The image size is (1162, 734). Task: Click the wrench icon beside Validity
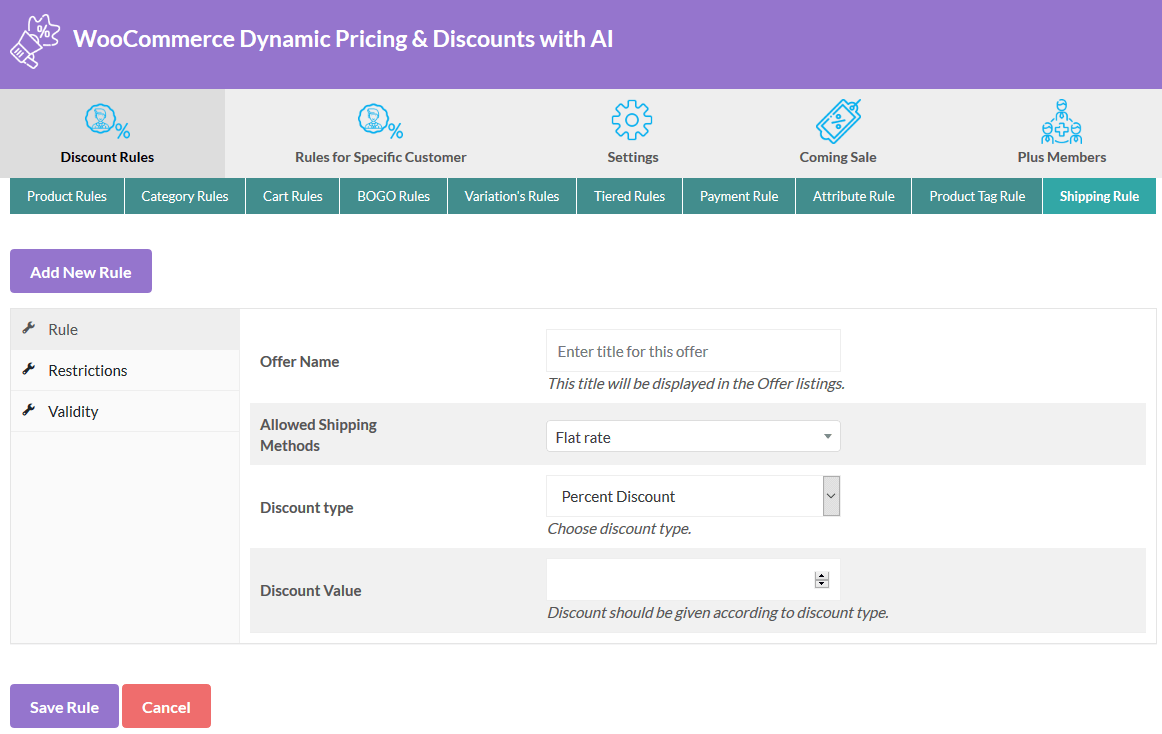pos(28,411)
